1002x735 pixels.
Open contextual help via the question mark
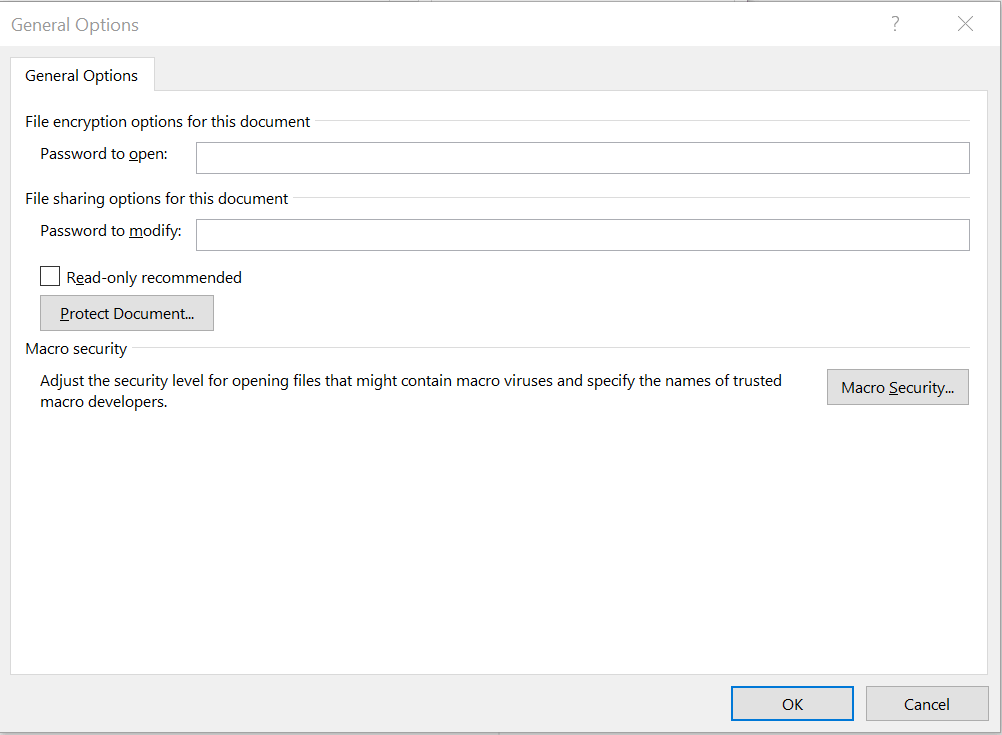point(894,23)
